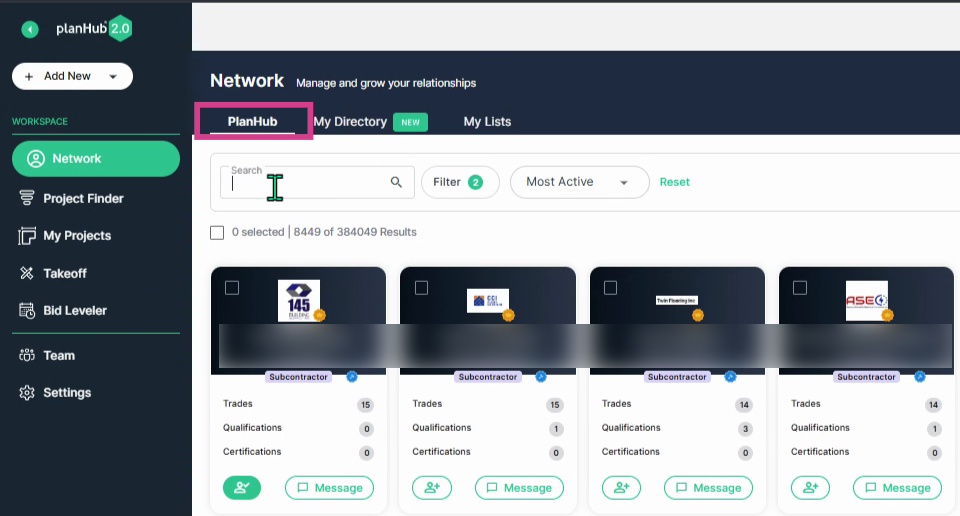The image size is (960, 516).
Task: Open Network in workspace sidebar
Action: [x=96, y=159]
